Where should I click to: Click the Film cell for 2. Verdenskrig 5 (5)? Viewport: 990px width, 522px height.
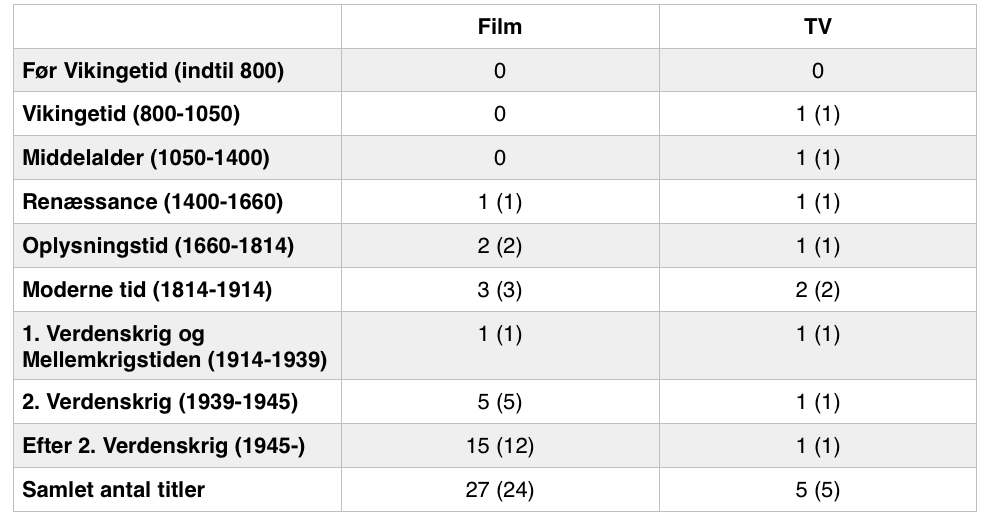(x=499, y=401)
